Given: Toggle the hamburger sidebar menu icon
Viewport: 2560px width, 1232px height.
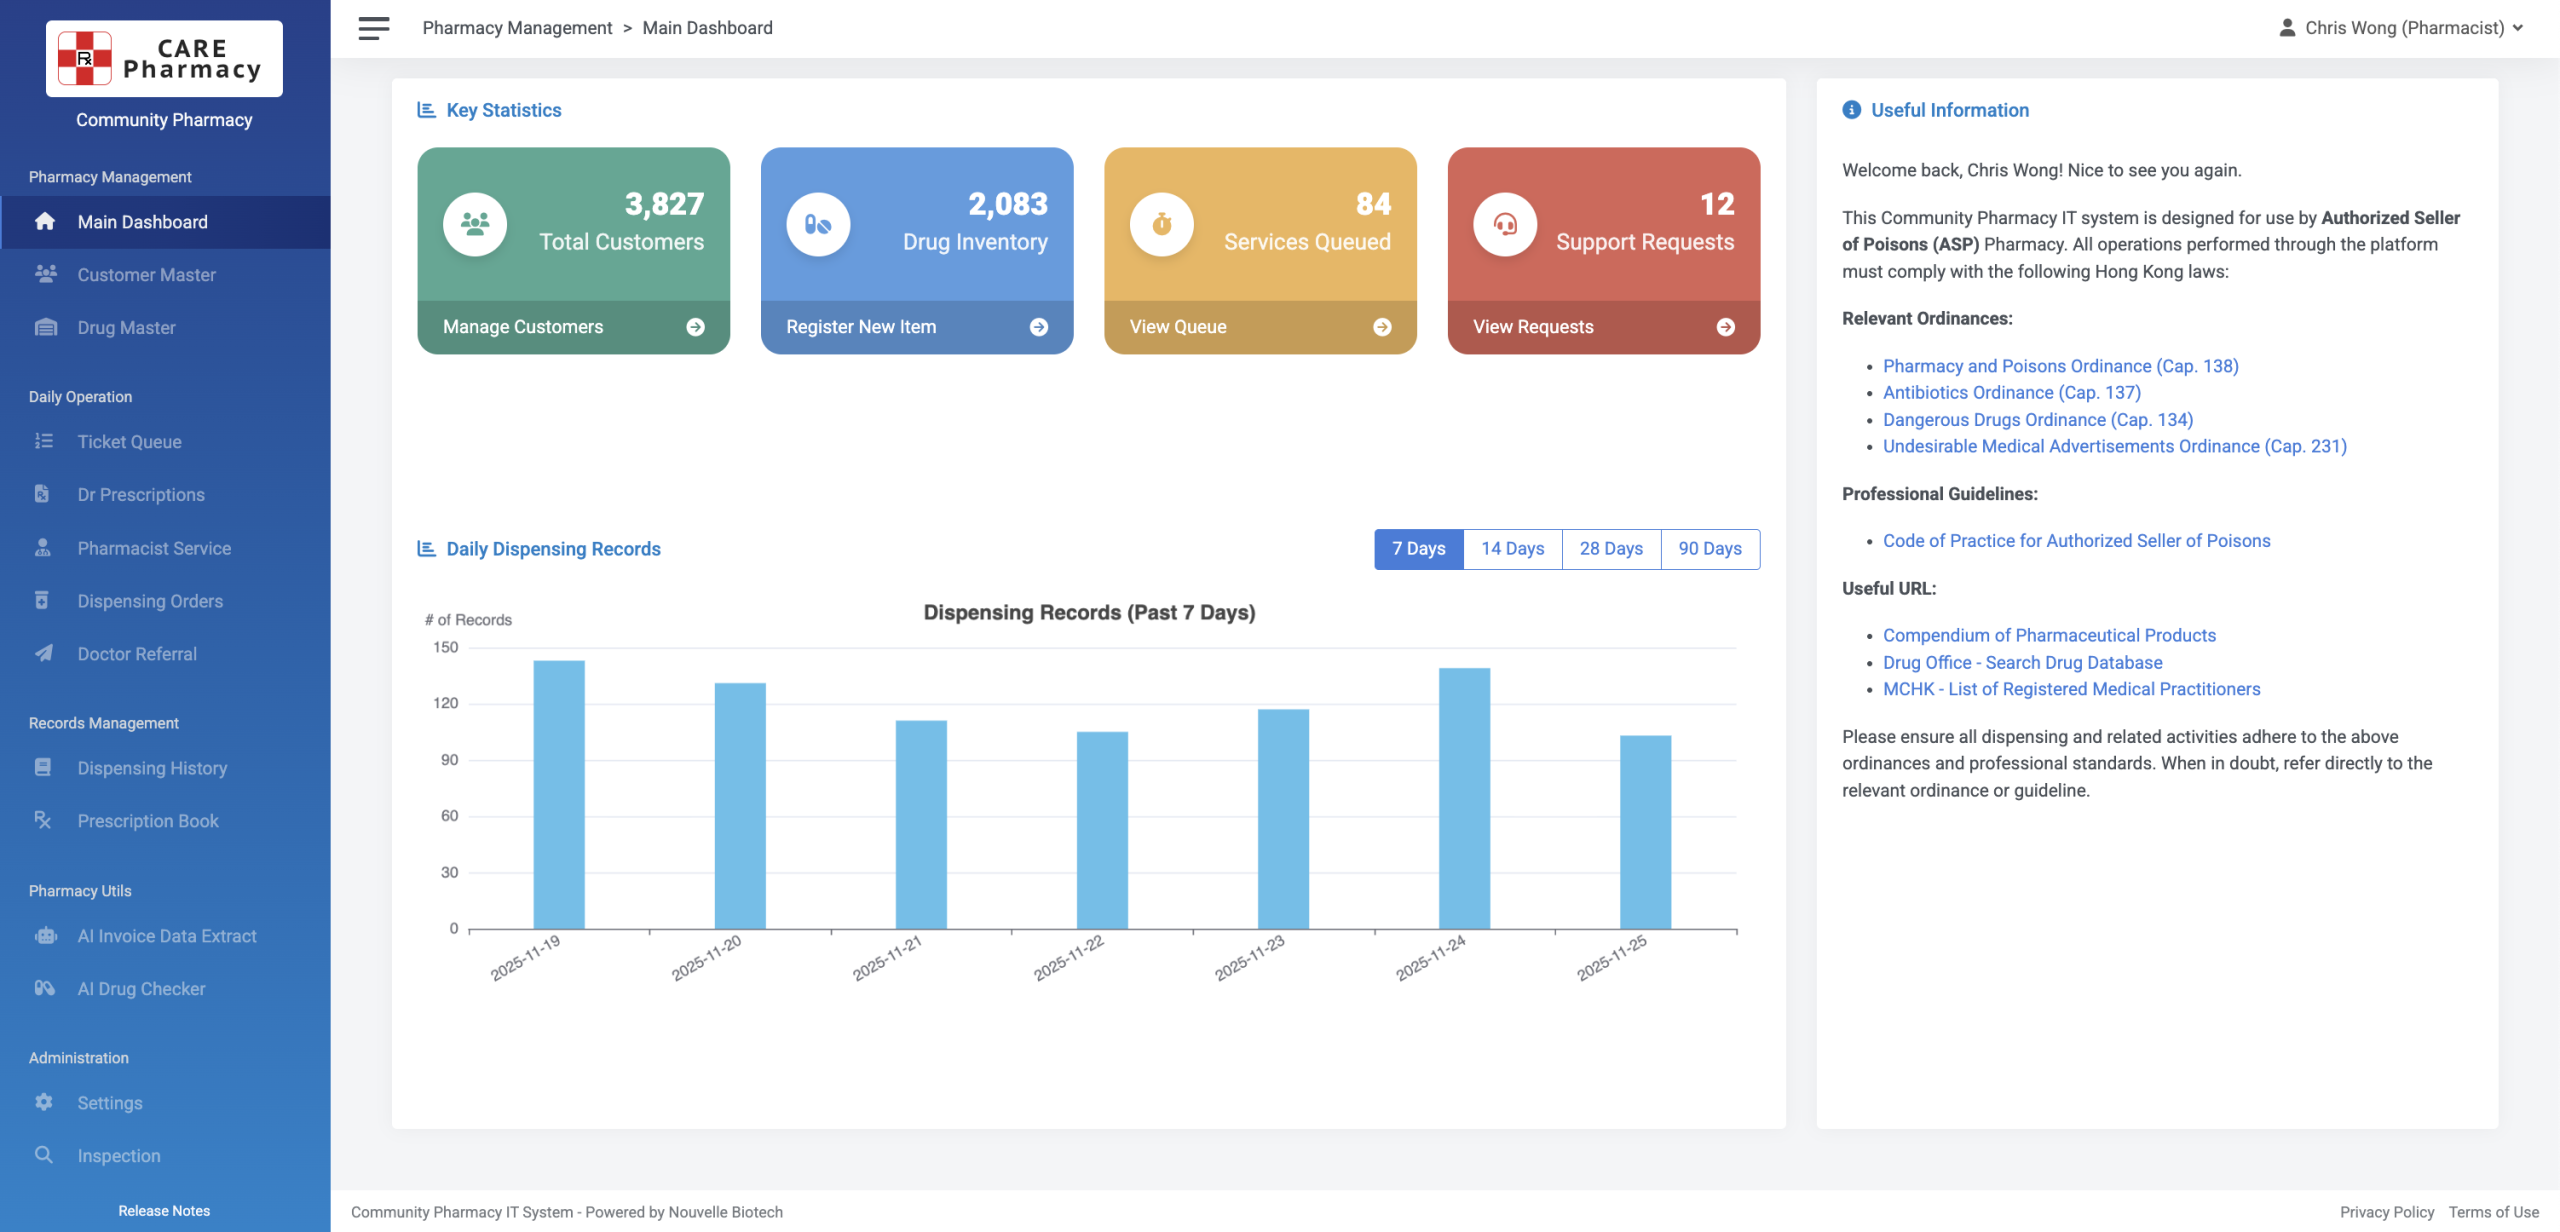Looking at the screenshot, I should [x=373, y=28].
